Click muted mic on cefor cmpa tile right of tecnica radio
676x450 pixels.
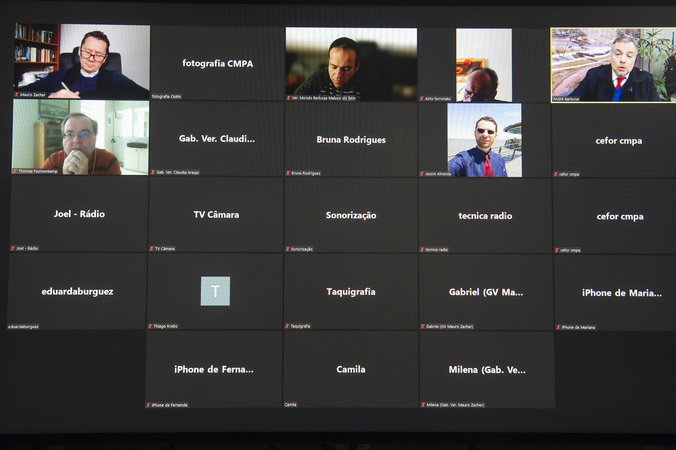(557, 250)
